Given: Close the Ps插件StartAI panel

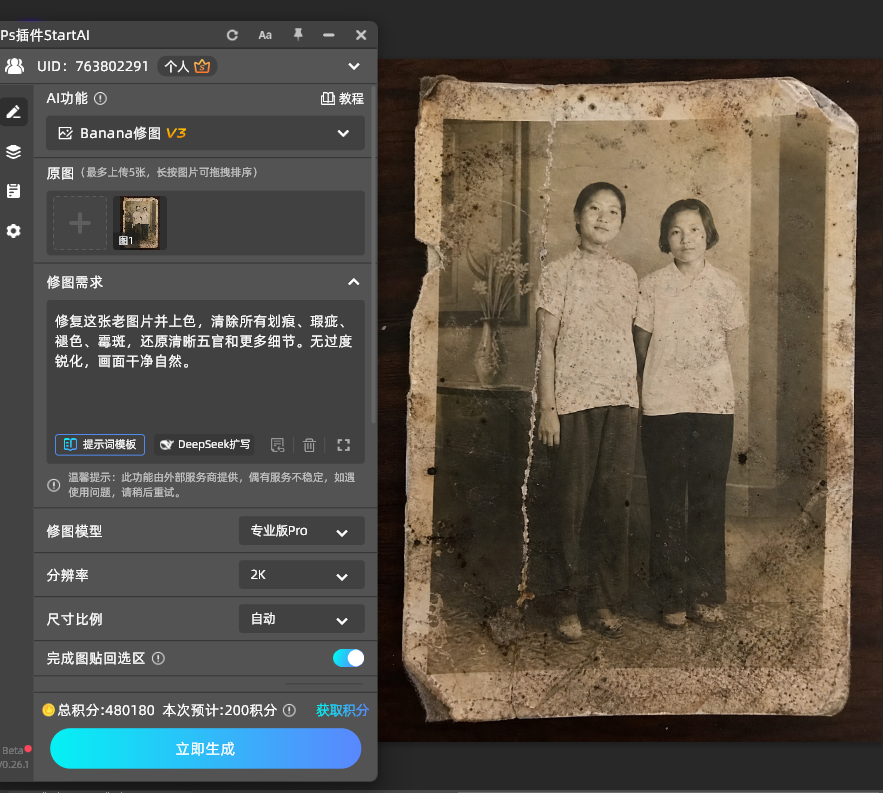Looking at the screenshot, I should tap(361, 35).
